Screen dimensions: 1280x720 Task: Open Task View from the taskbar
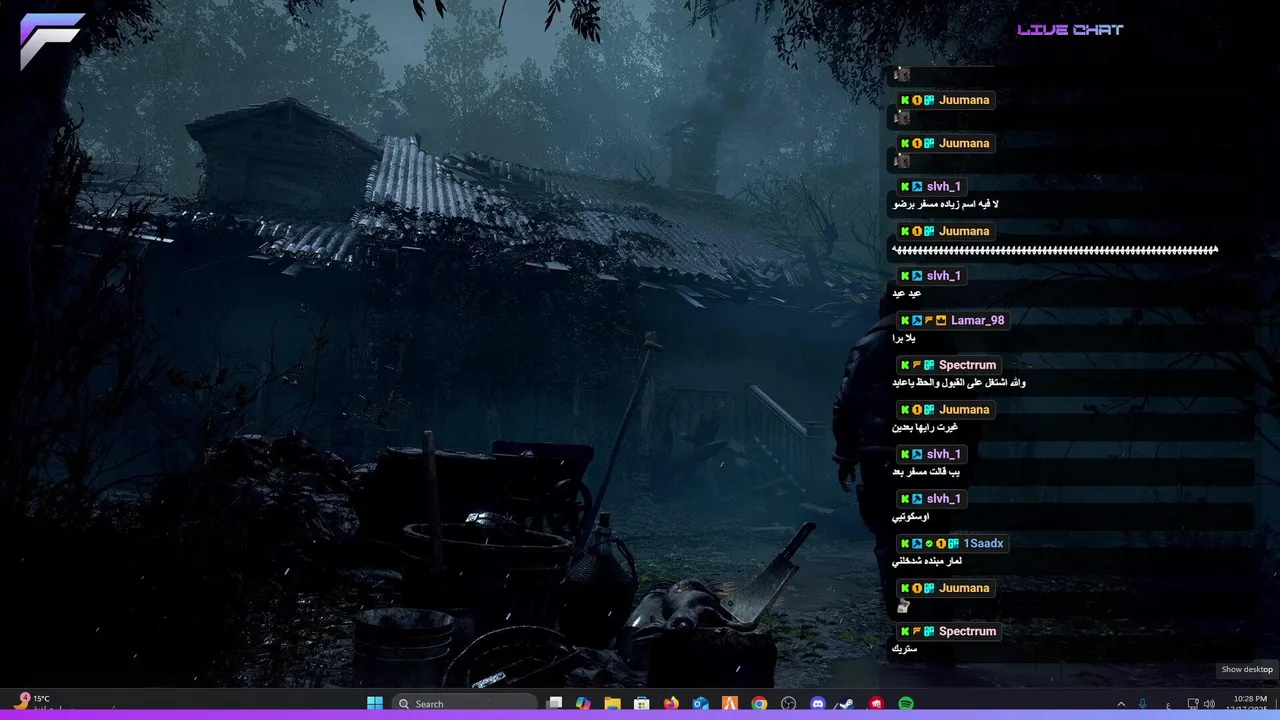[555, 704]
